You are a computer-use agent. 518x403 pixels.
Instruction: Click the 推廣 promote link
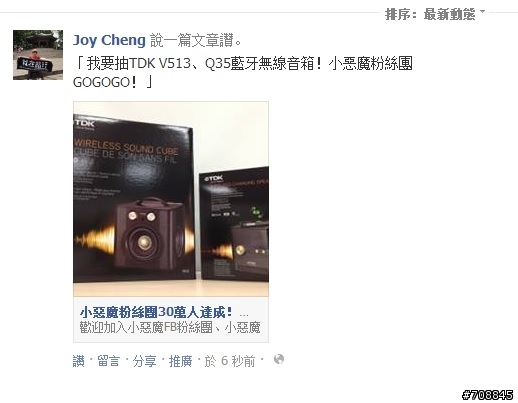pyautogui.click(x=180, y=361)
